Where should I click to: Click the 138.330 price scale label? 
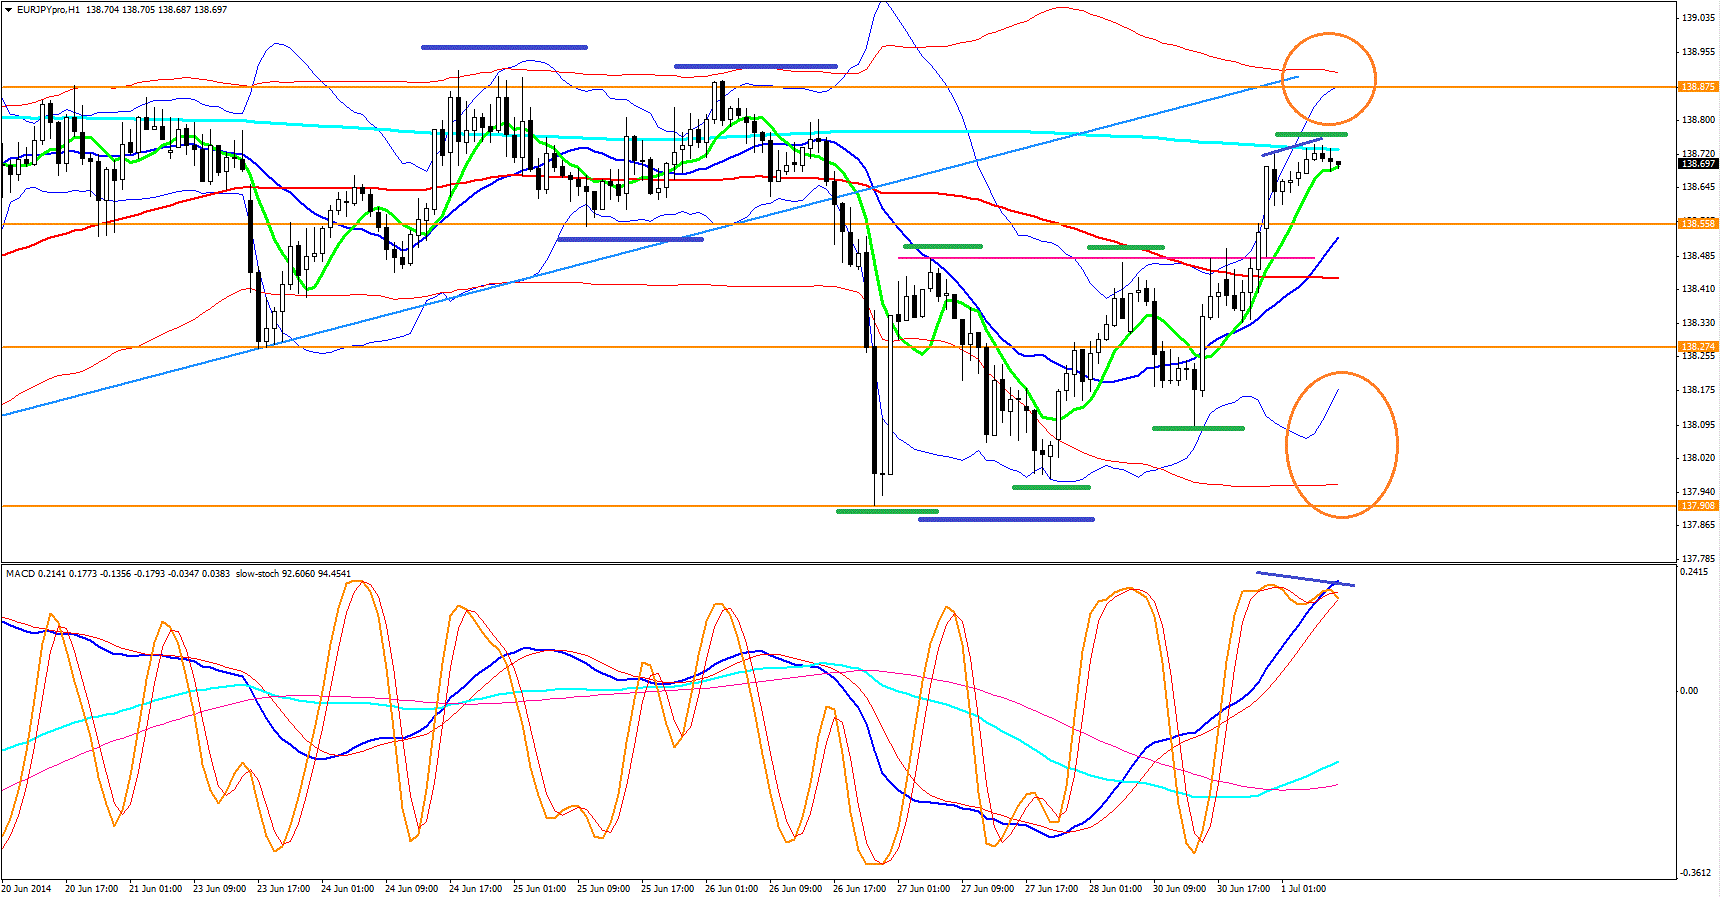(x=1698, y=323)
